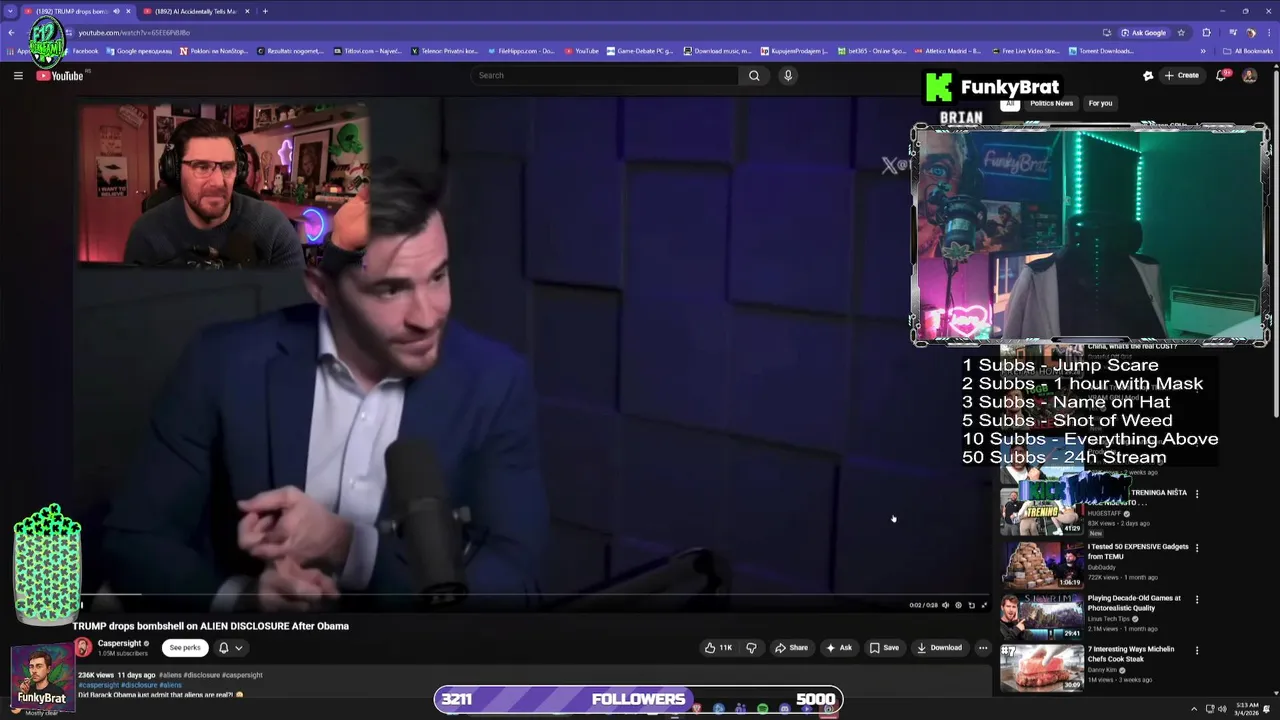Open Caspersight channel avatar

tap(83, 647)
